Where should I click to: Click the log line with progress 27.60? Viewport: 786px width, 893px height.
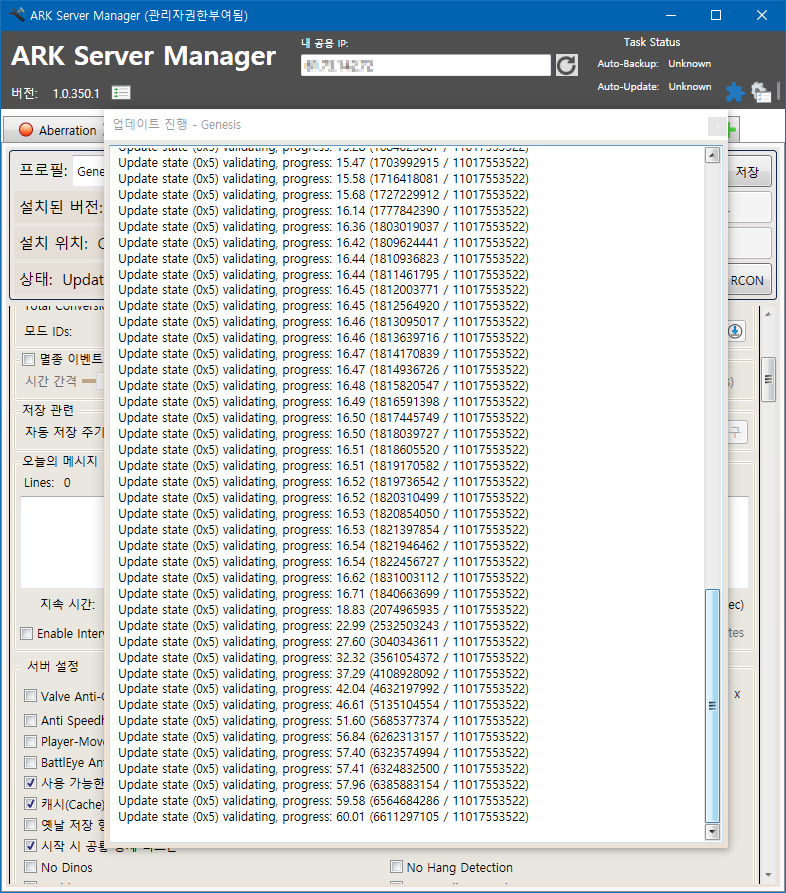[323, 642]
